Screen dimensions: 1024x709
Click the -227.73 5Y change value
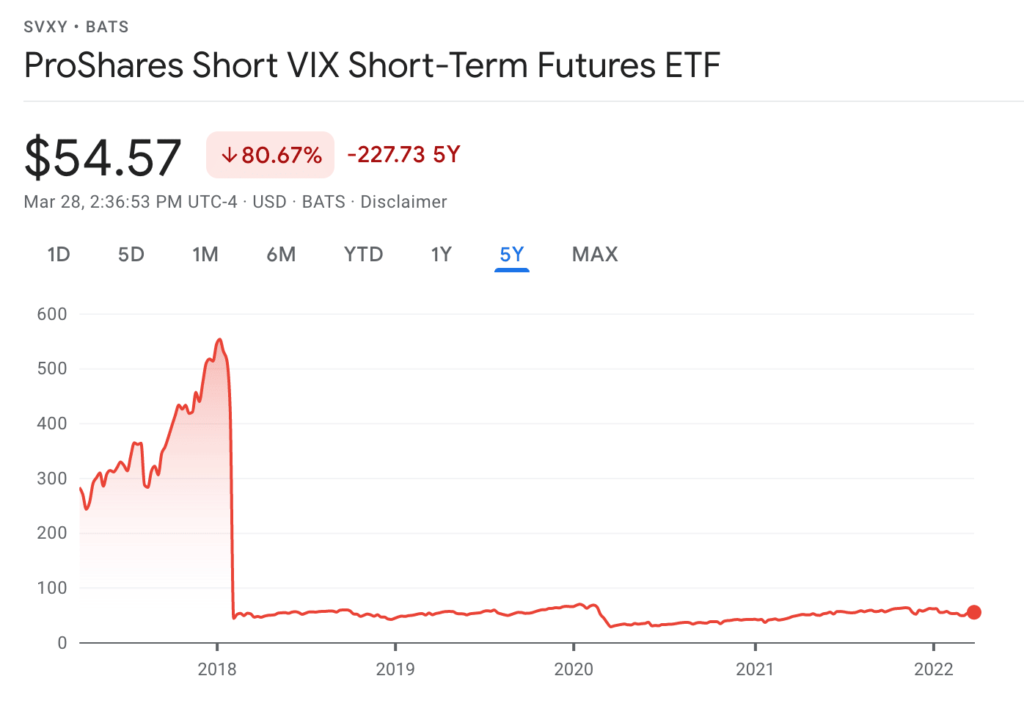[403, 155]
